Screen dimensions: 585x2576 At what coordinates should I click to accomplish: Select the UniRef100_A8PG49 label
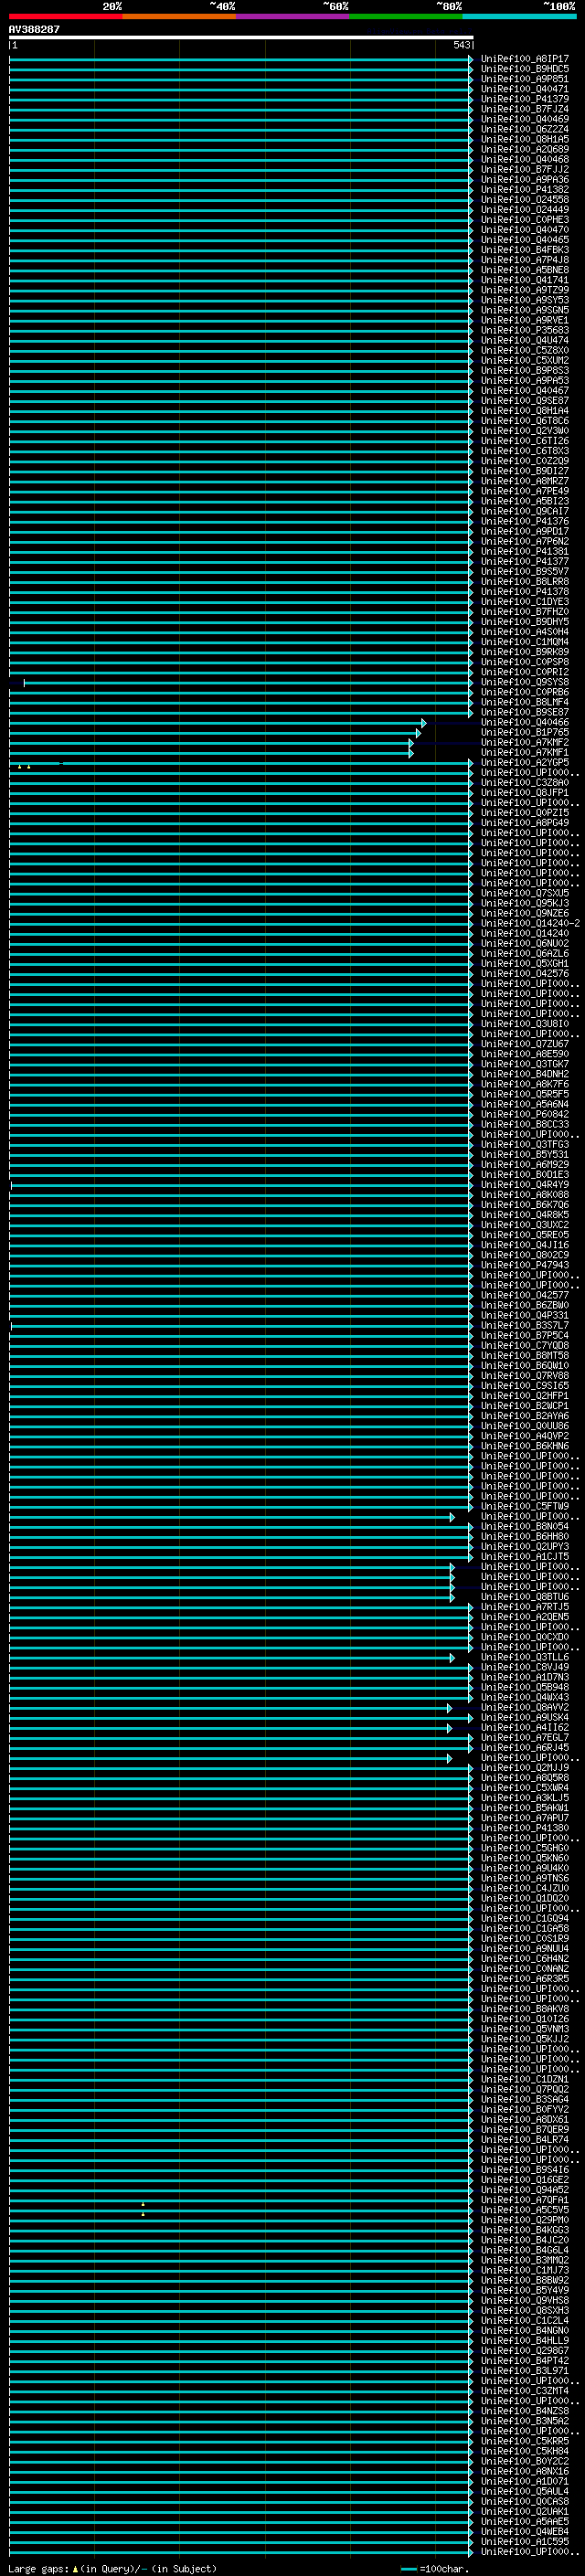point(524,822)
